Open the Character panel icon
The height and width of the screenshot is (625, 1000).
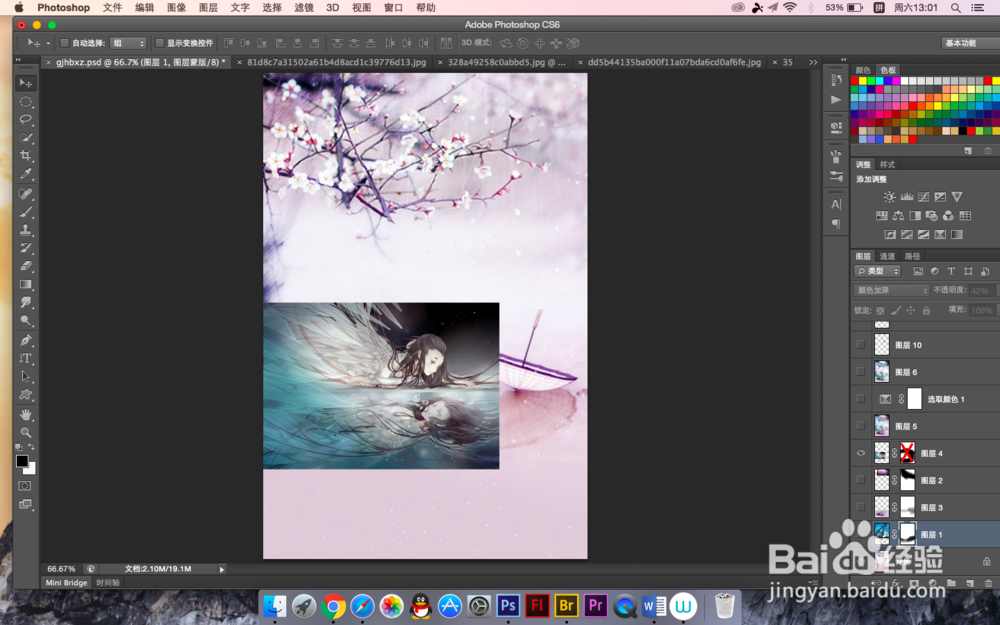pos(836,205)
